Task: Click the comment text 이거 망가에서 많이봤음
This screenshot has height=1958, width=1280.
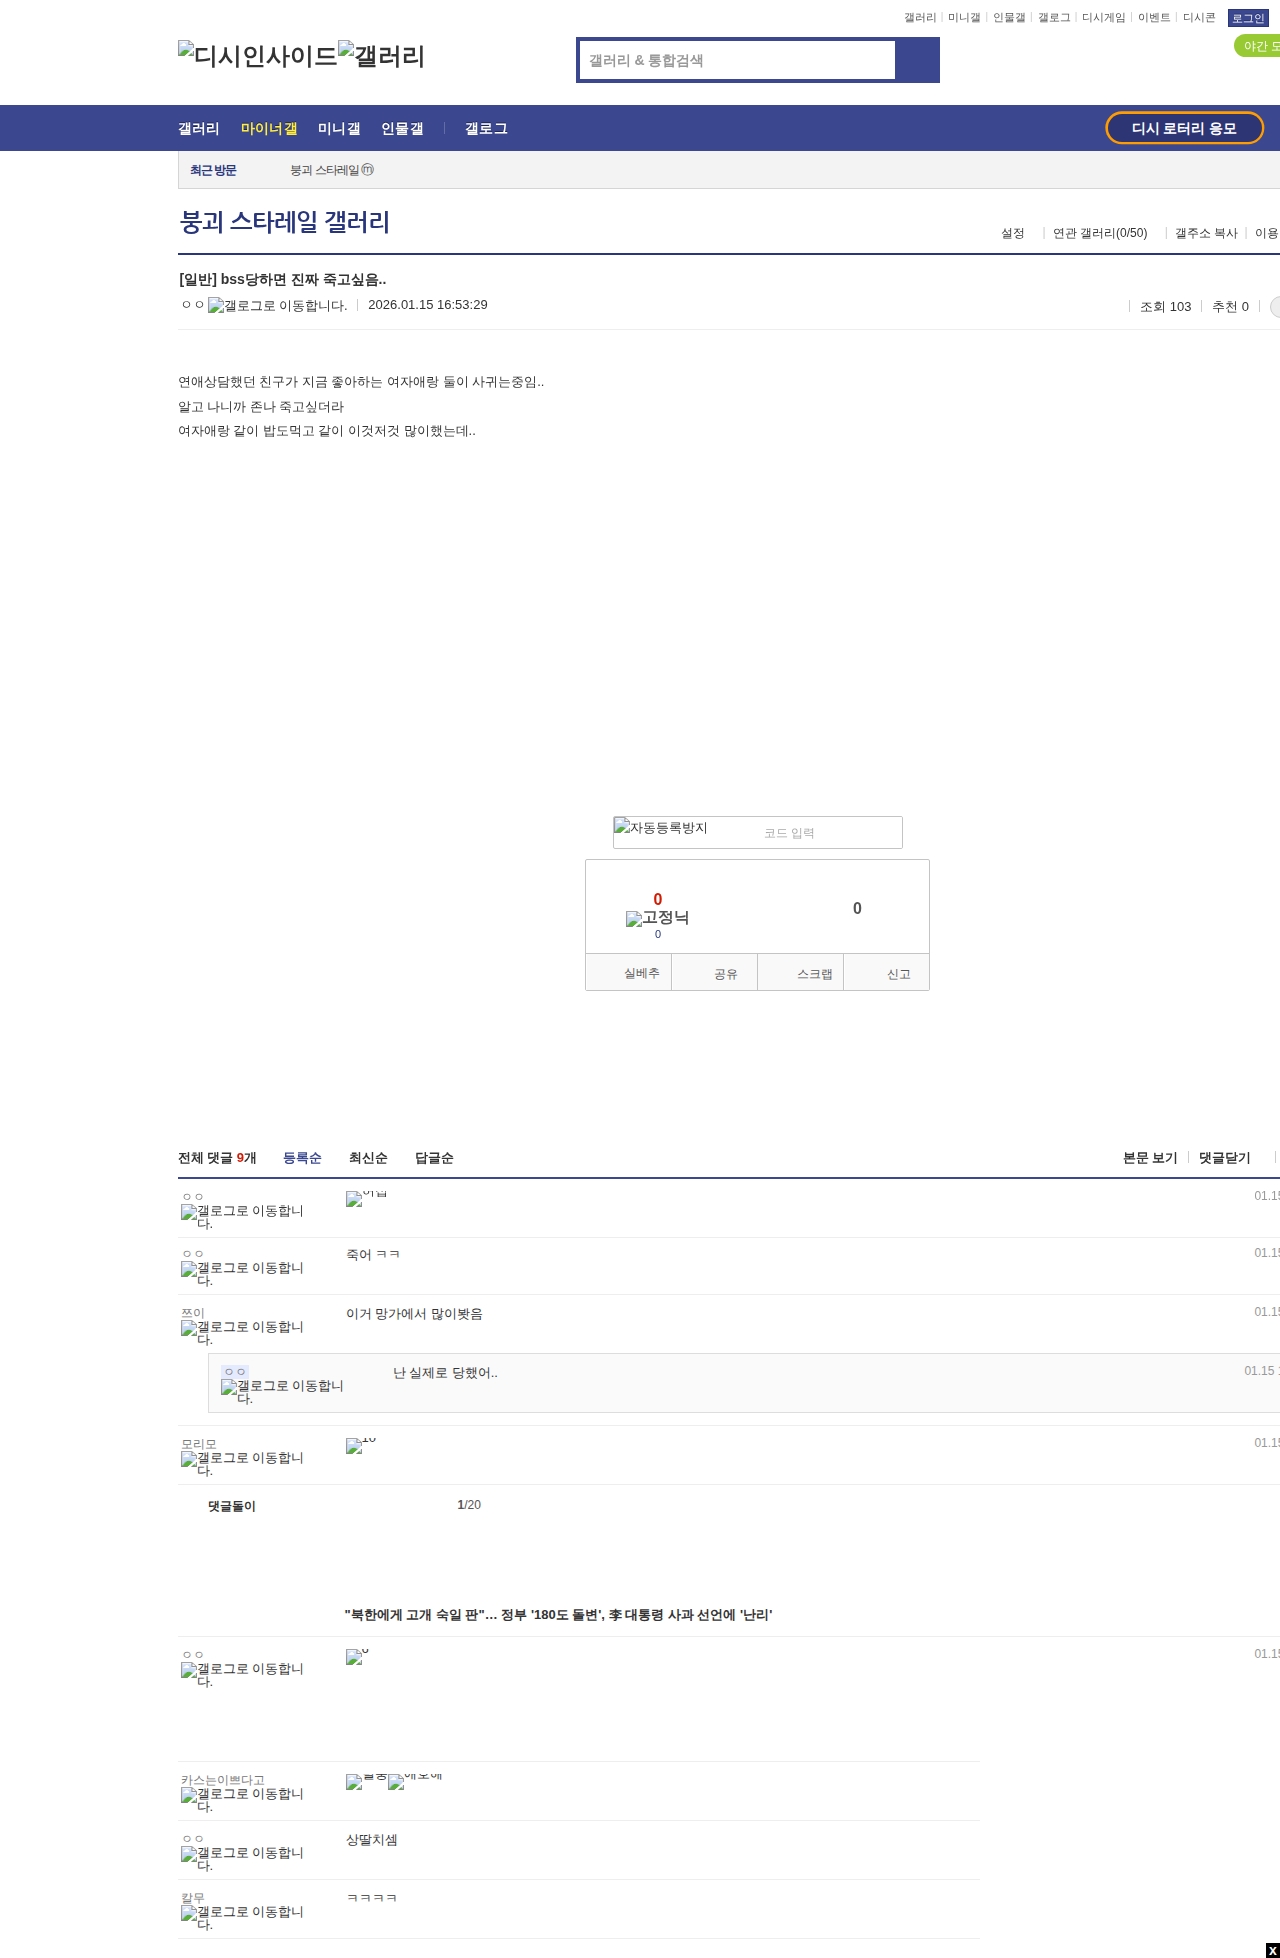Action: click(x=414, y=1313)
